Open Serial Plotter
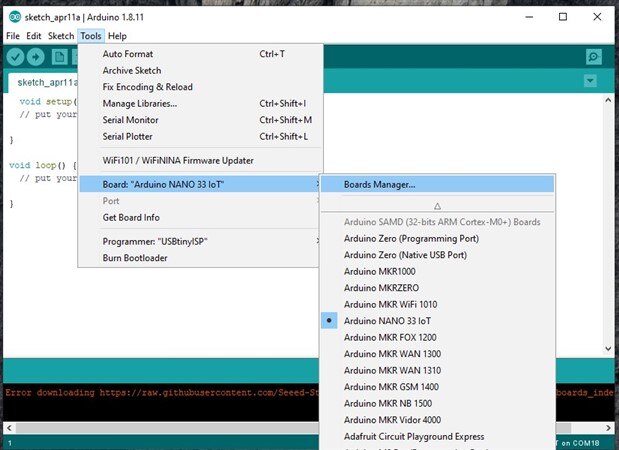619x450 pixels. point(201,137)
